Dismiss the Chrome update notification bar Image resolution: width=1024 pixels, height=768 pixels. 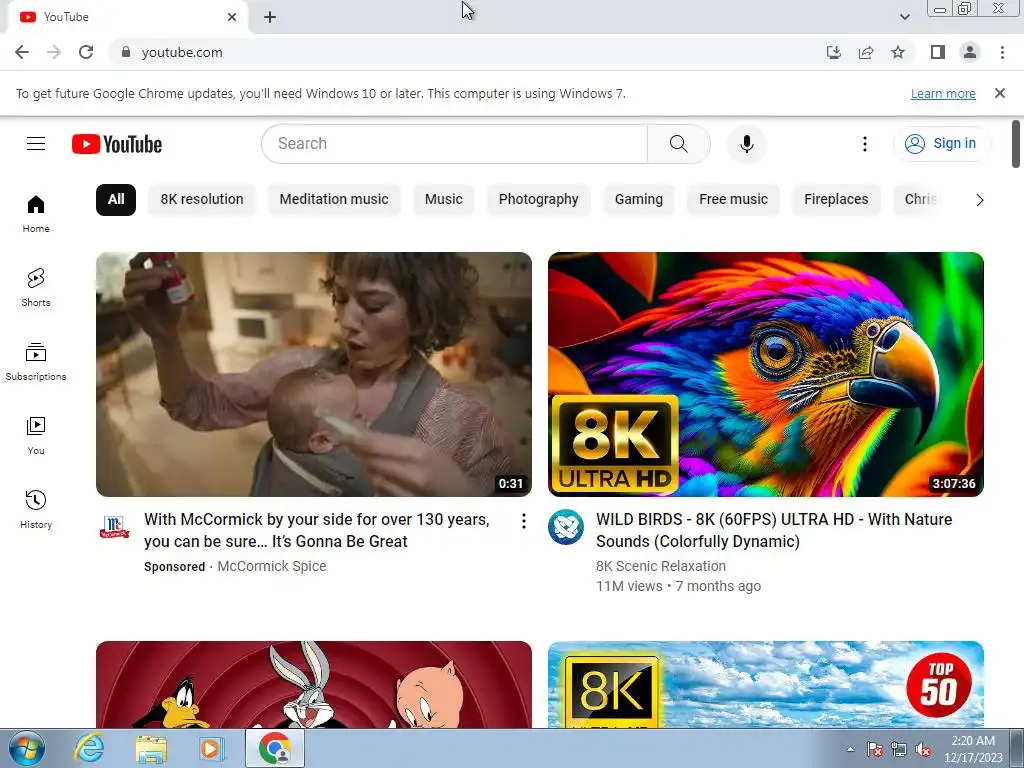1000,93
